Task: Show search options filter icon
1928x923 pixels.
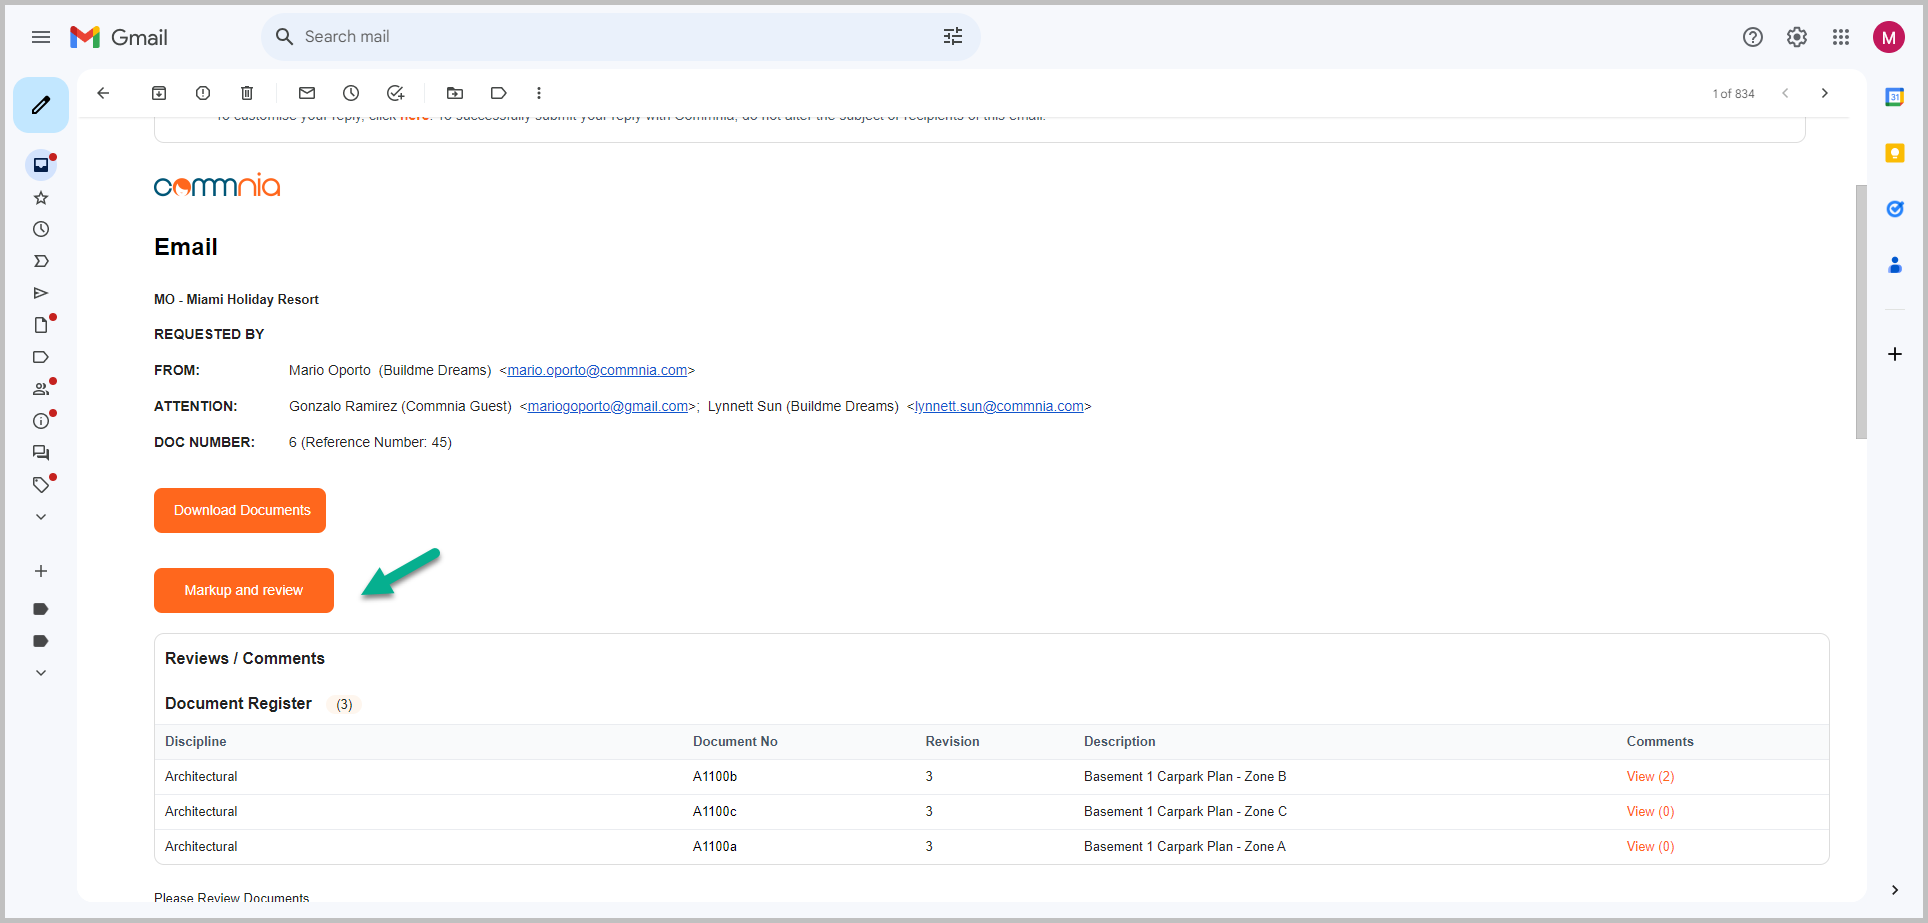Action: tap(953, 37)
